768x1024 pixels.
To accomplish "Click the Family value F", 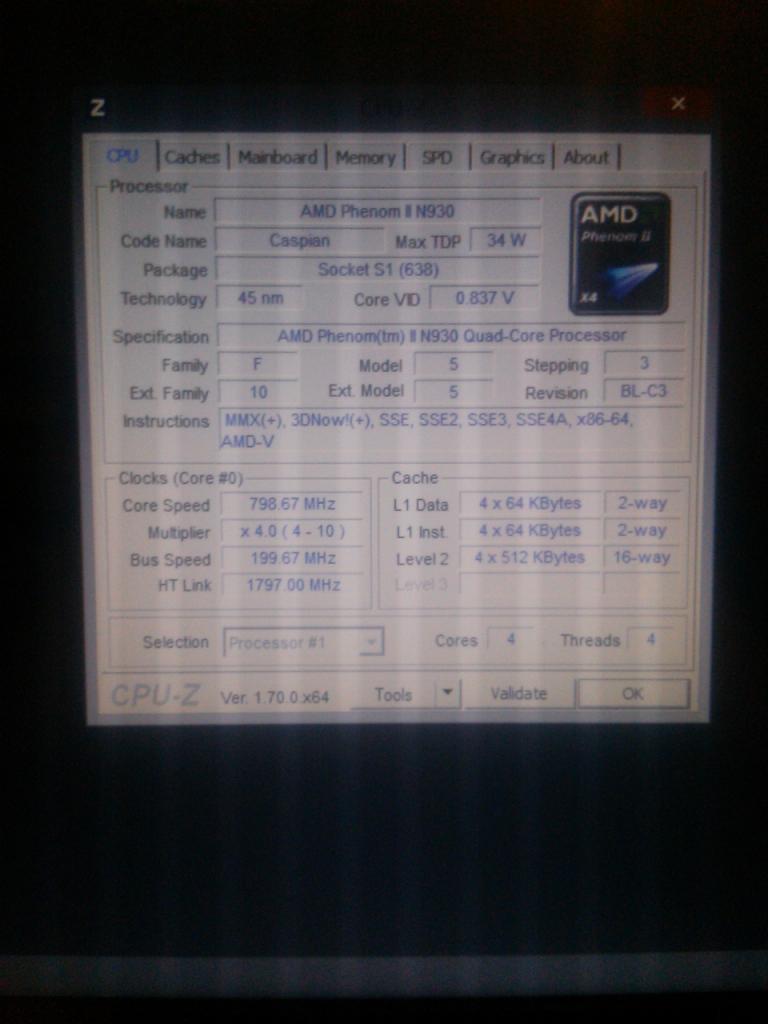I will click(258, 364).
